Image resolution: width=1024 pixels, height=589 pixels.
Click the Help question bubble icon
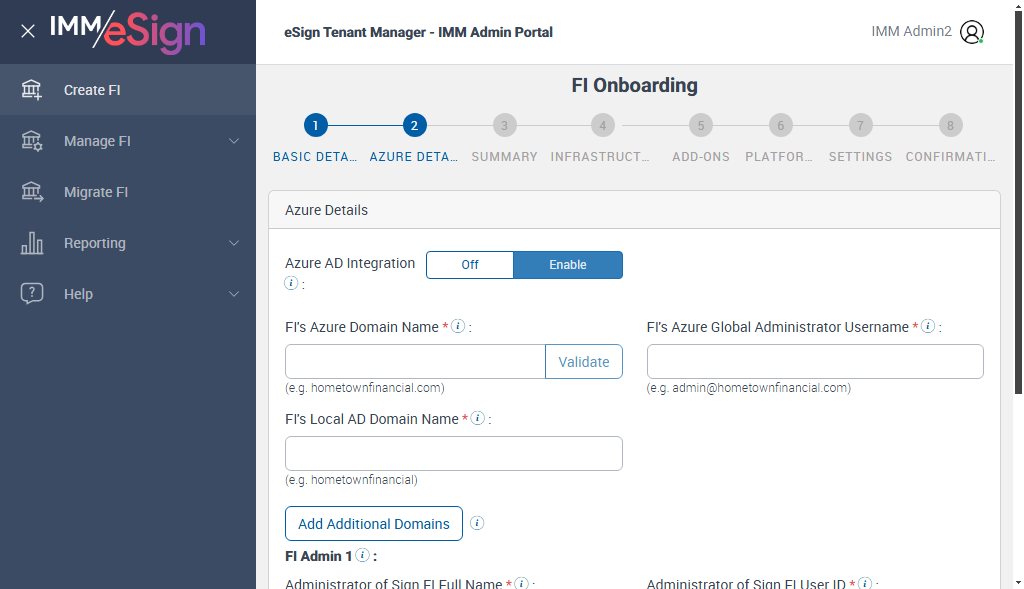pos(31,294)
